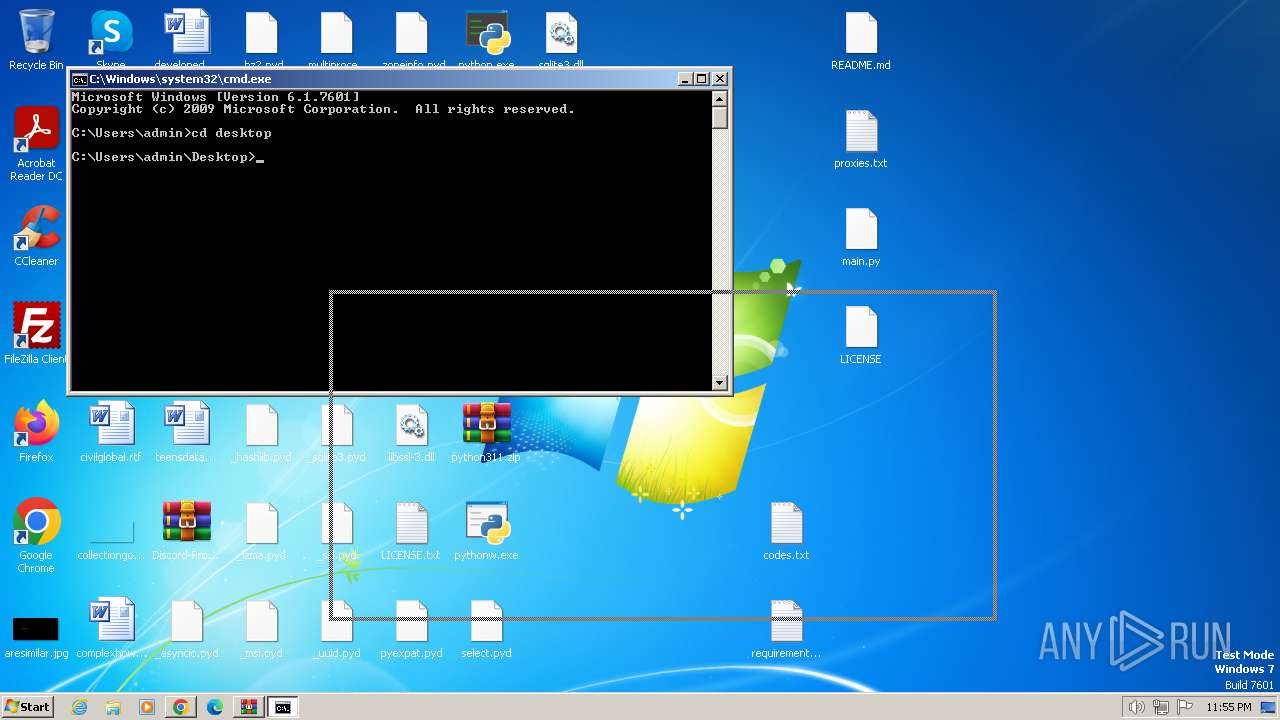1280x720 pixels.
Task: Select the _lzma.pyd file
Action: point(261,530)
